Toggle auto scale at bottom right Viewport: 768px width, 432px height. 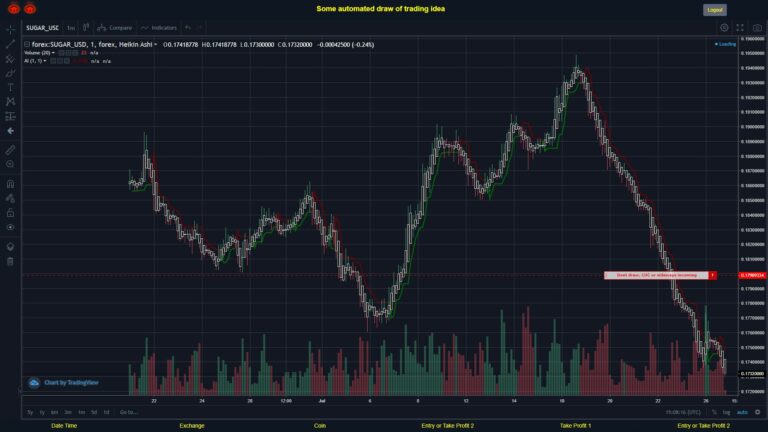(743, 412)
